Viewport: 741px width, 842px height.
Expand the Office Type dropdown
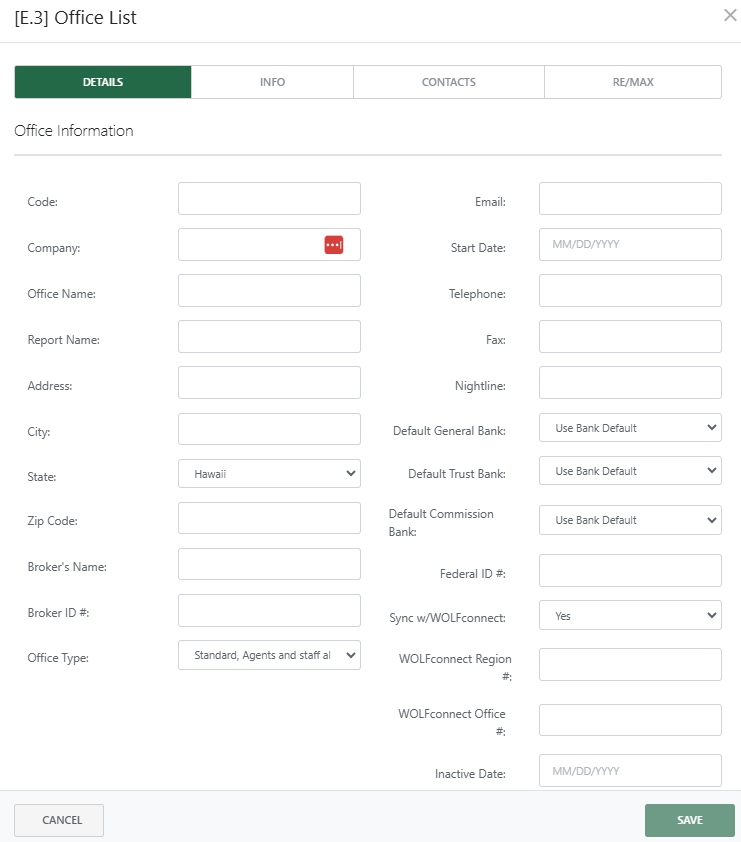268,655
